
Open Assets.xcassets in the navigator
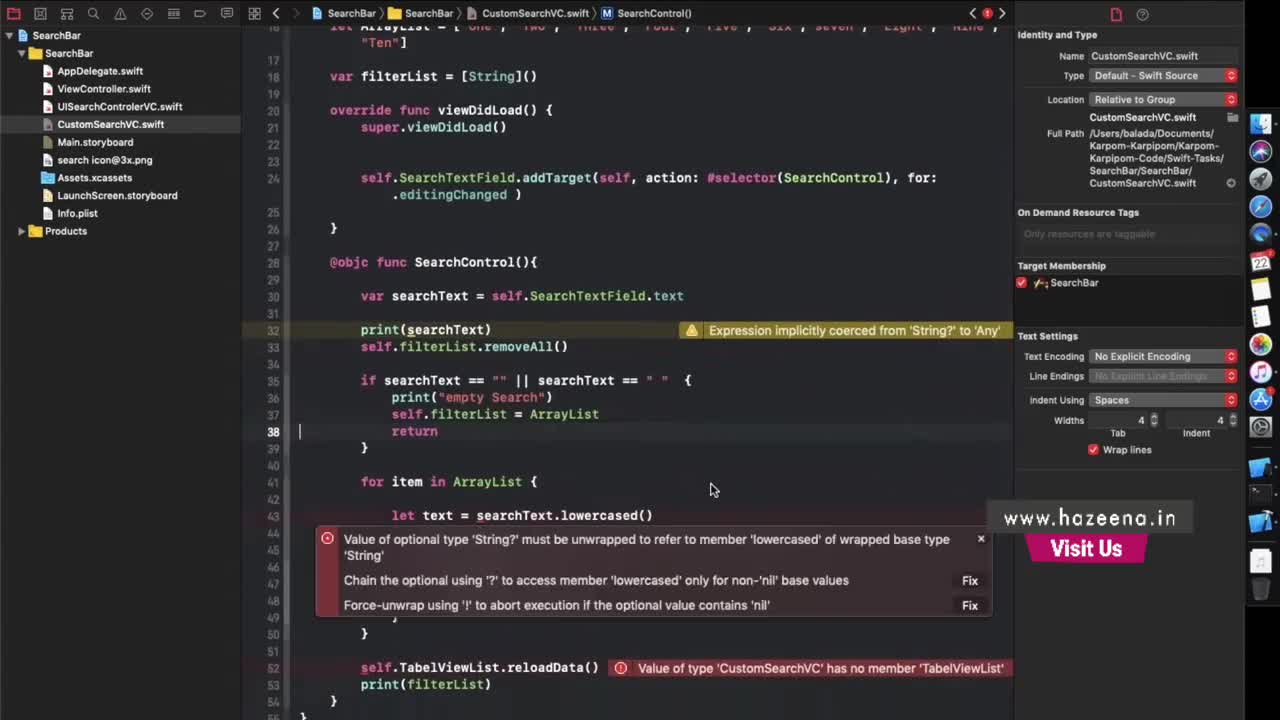[x=94, y=178]
